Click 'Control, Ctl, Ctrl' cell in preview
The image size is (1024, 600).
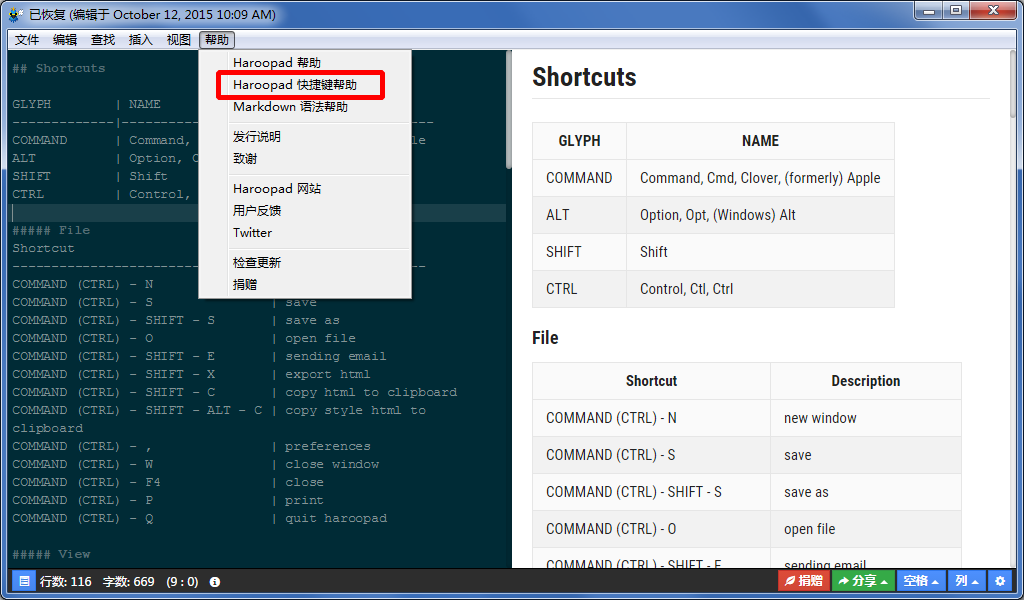pos(760,289)
